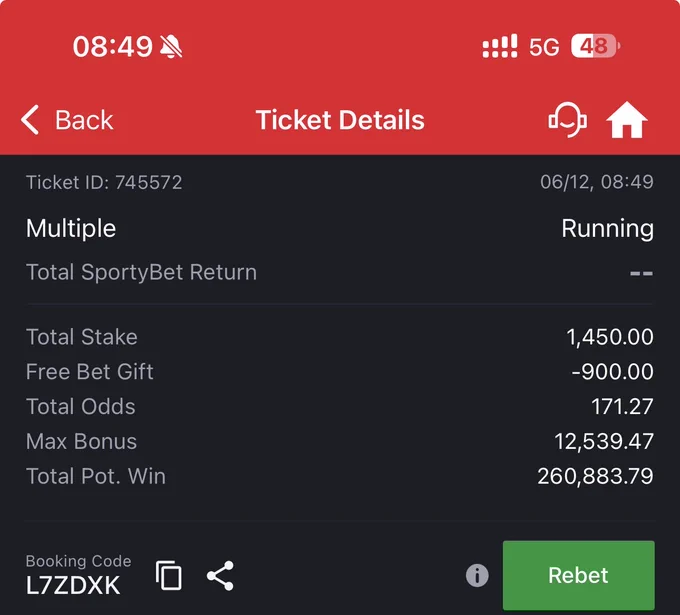680x615 pixels.
Task: Tap the Total Stake amount 1,450.00
Action: (x=610, y=337)
